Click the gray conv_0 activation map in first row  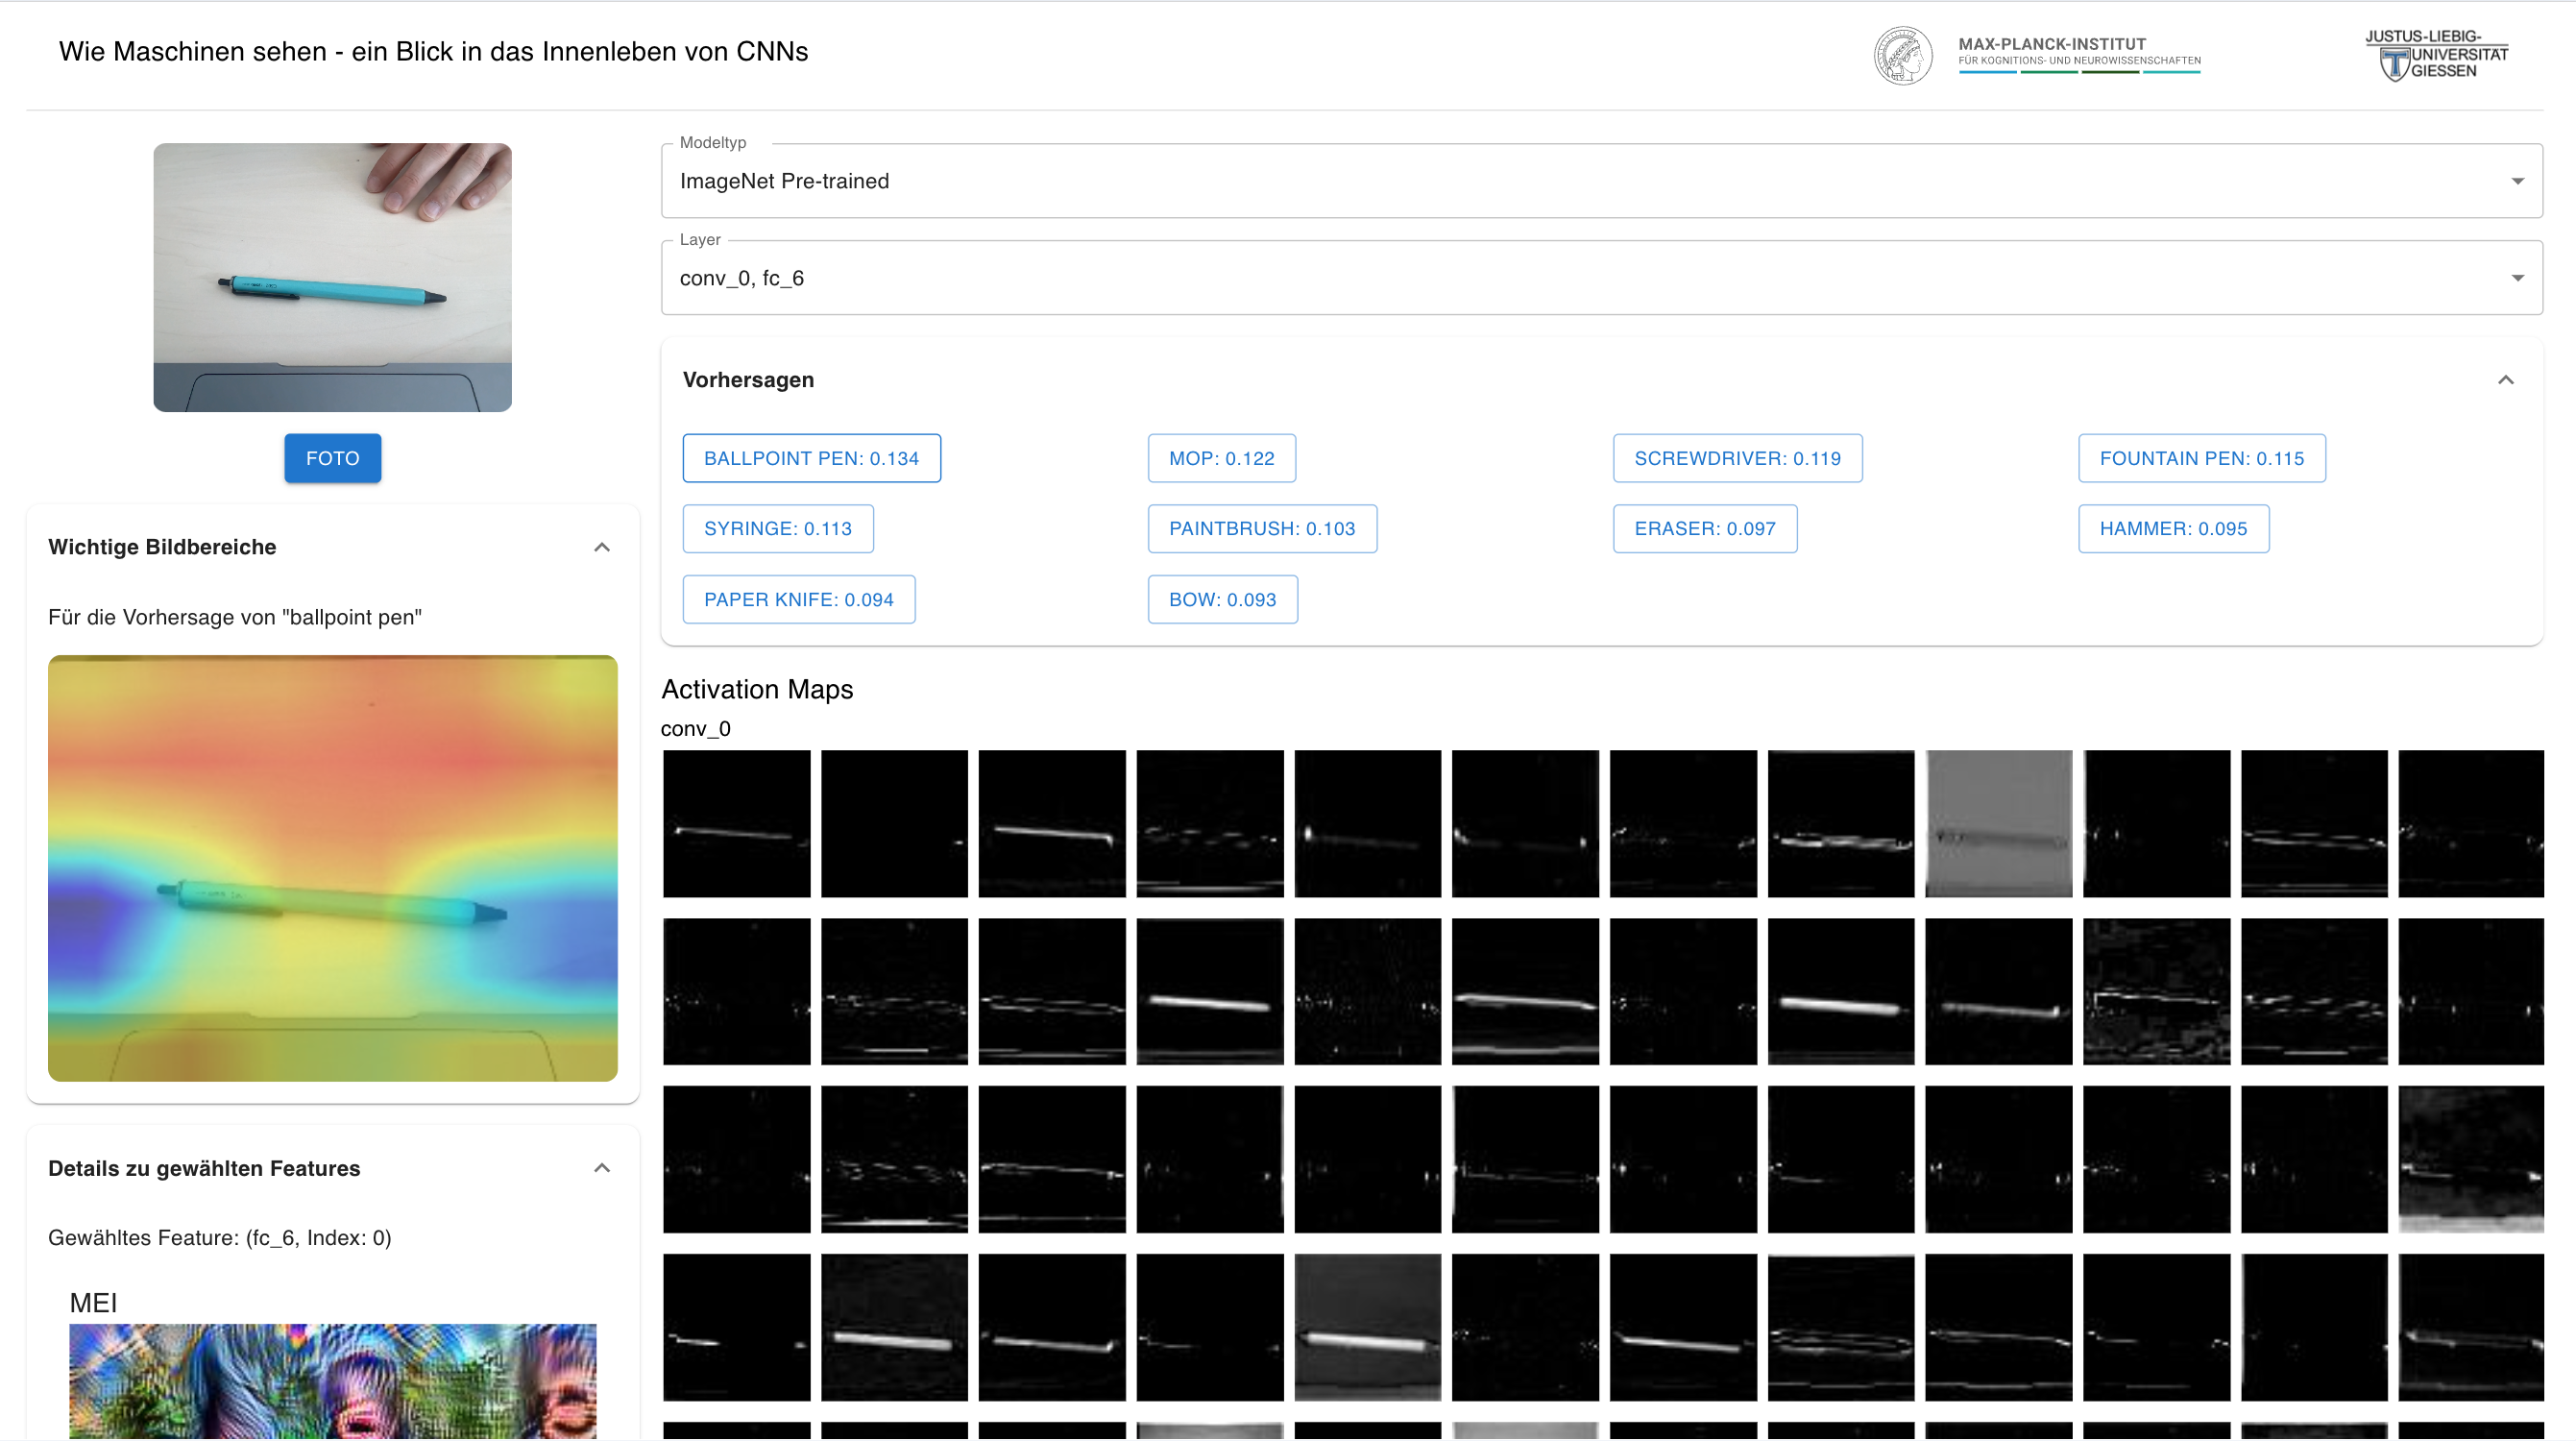pos(1998,823)
